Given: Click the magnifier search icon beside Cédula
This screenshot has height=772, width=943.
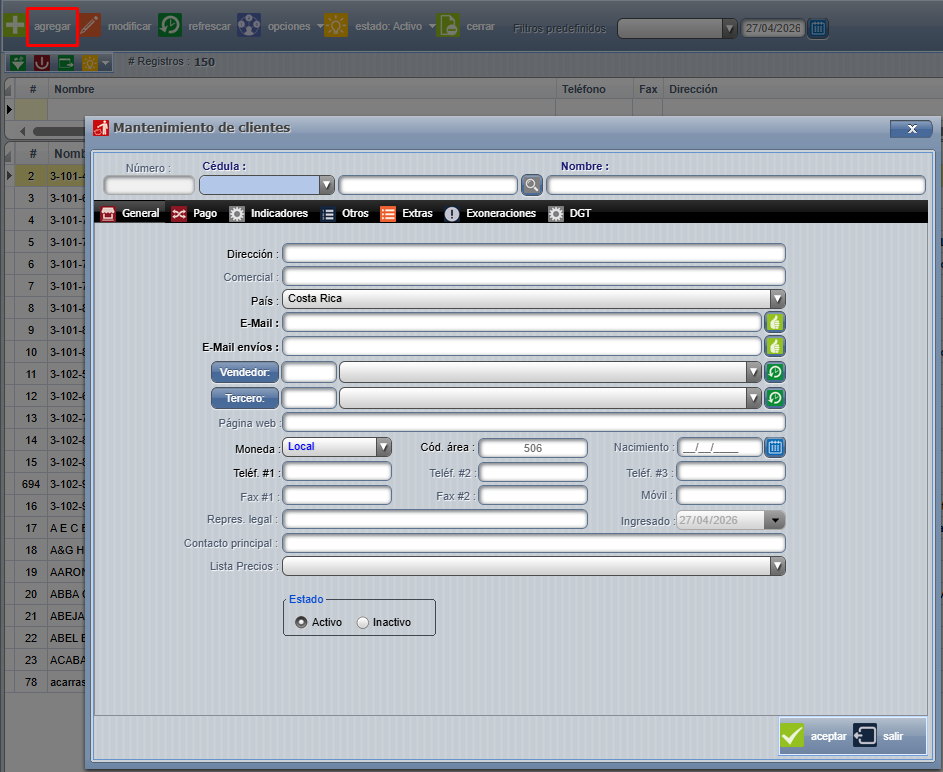Looking at the screenshot, I should [x=532, y=185].
